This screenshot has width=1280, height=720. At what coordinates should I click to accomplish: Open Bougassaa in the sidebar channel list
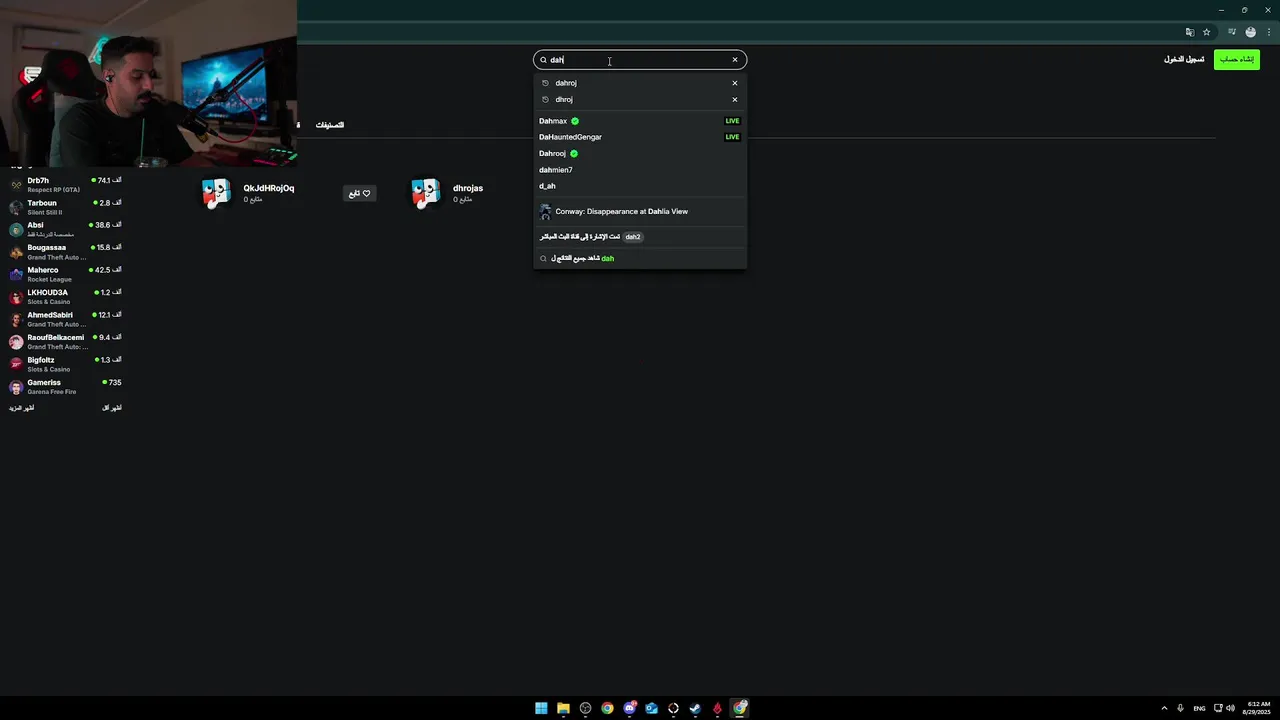point(65,252)
